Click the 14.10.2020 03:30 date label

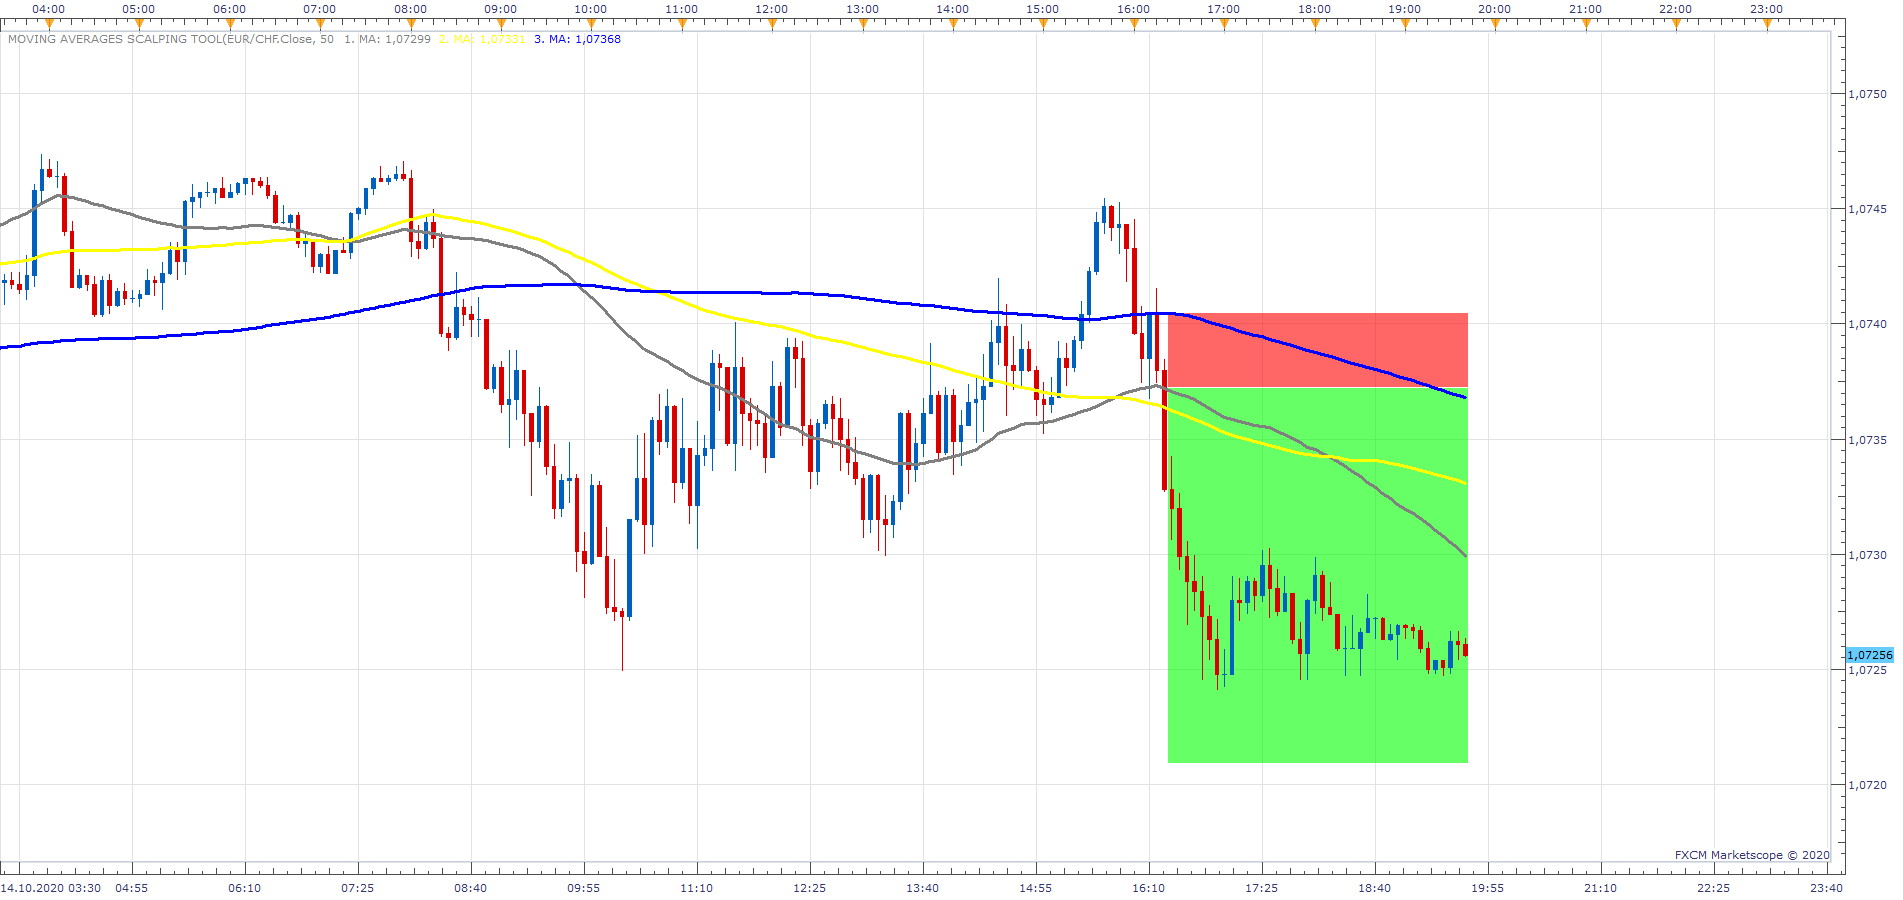pos(51,888)
